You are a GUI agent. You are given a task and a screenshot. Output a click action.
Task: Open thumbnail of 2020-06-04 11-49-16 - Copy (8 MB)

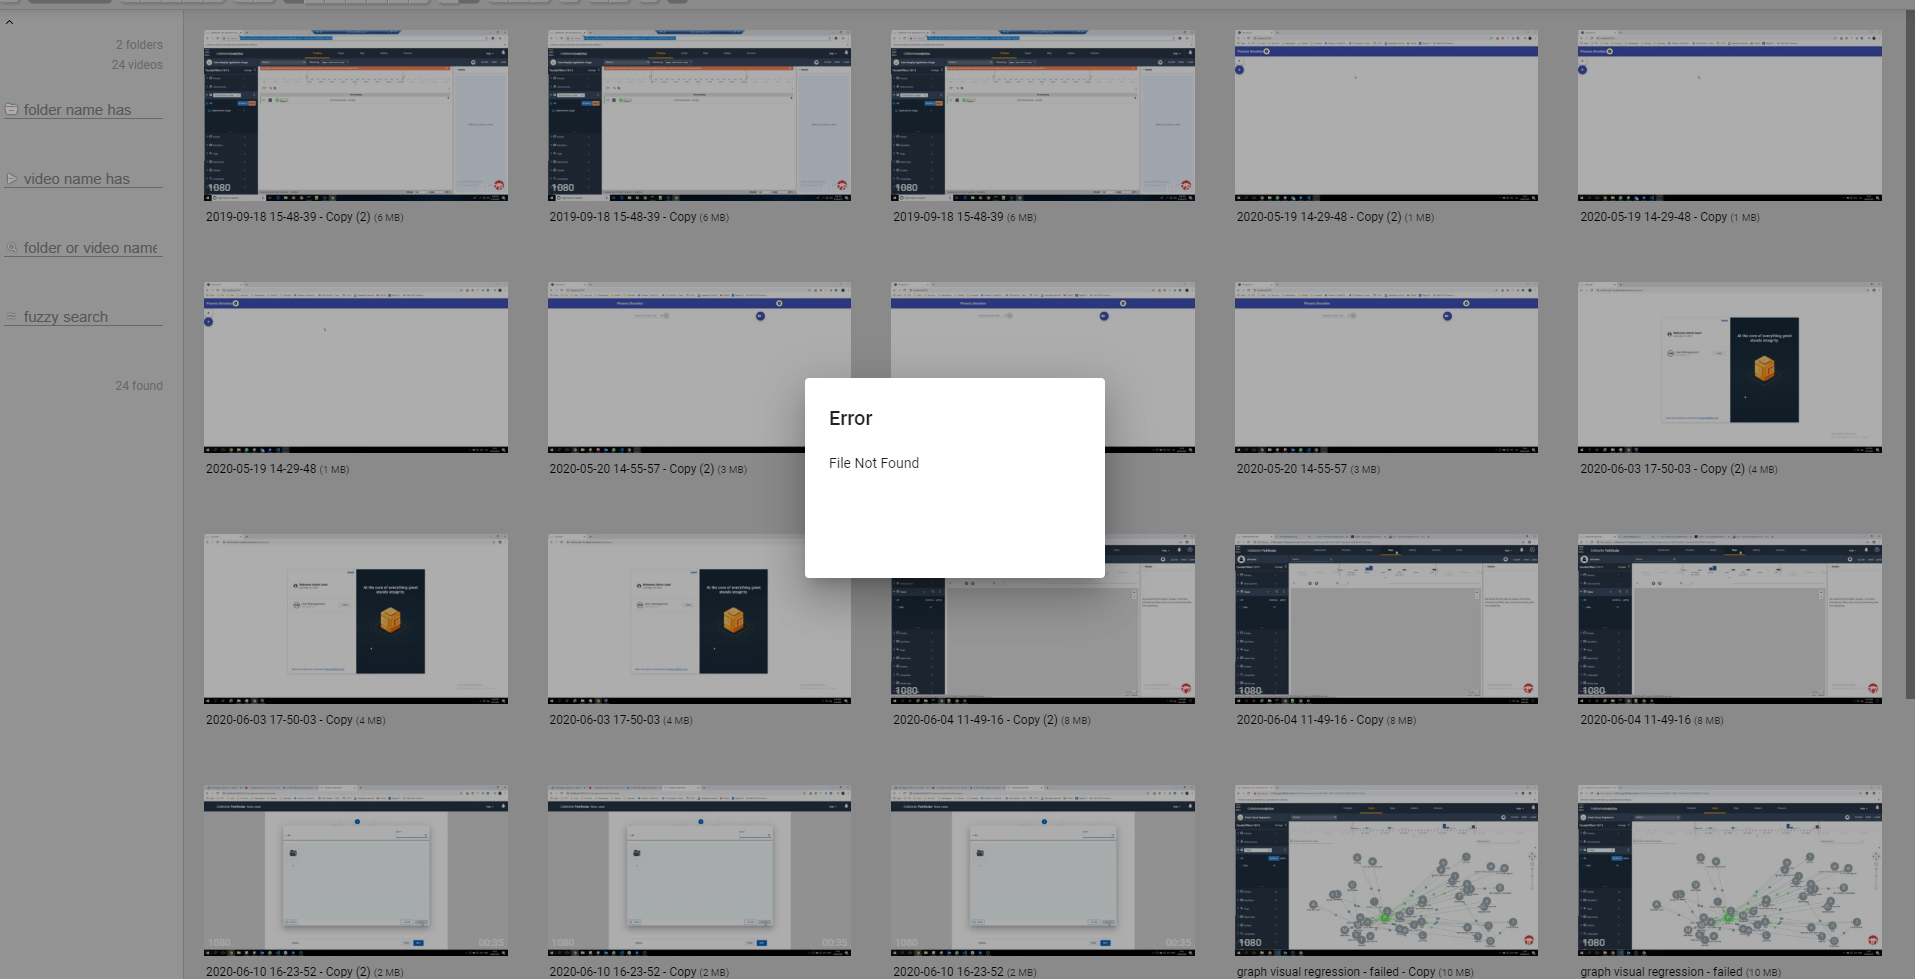tap(1386, 619)
